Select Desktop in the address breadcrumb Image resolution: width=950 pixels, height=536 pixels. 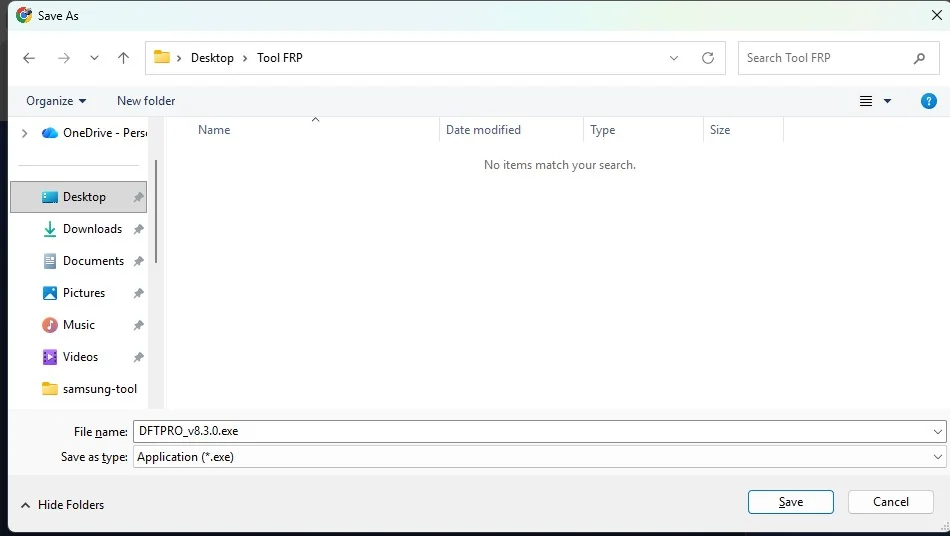[212, 58]
